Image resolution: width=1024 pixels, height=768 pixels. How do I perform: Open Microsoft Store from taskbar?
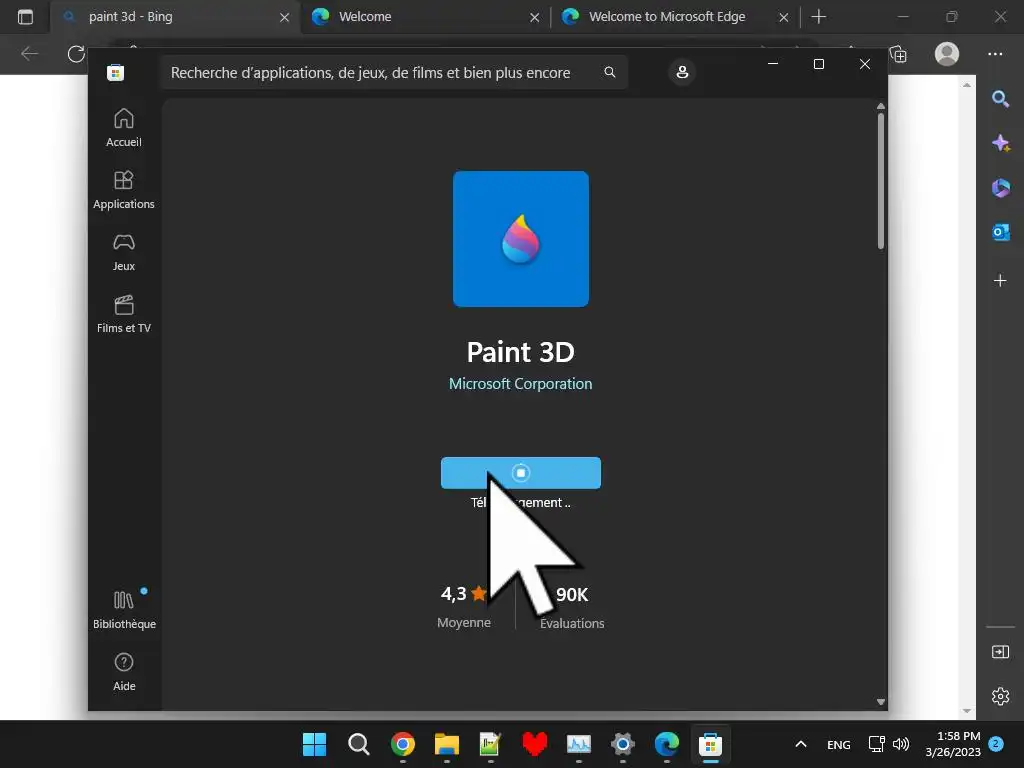coord(711,744)
